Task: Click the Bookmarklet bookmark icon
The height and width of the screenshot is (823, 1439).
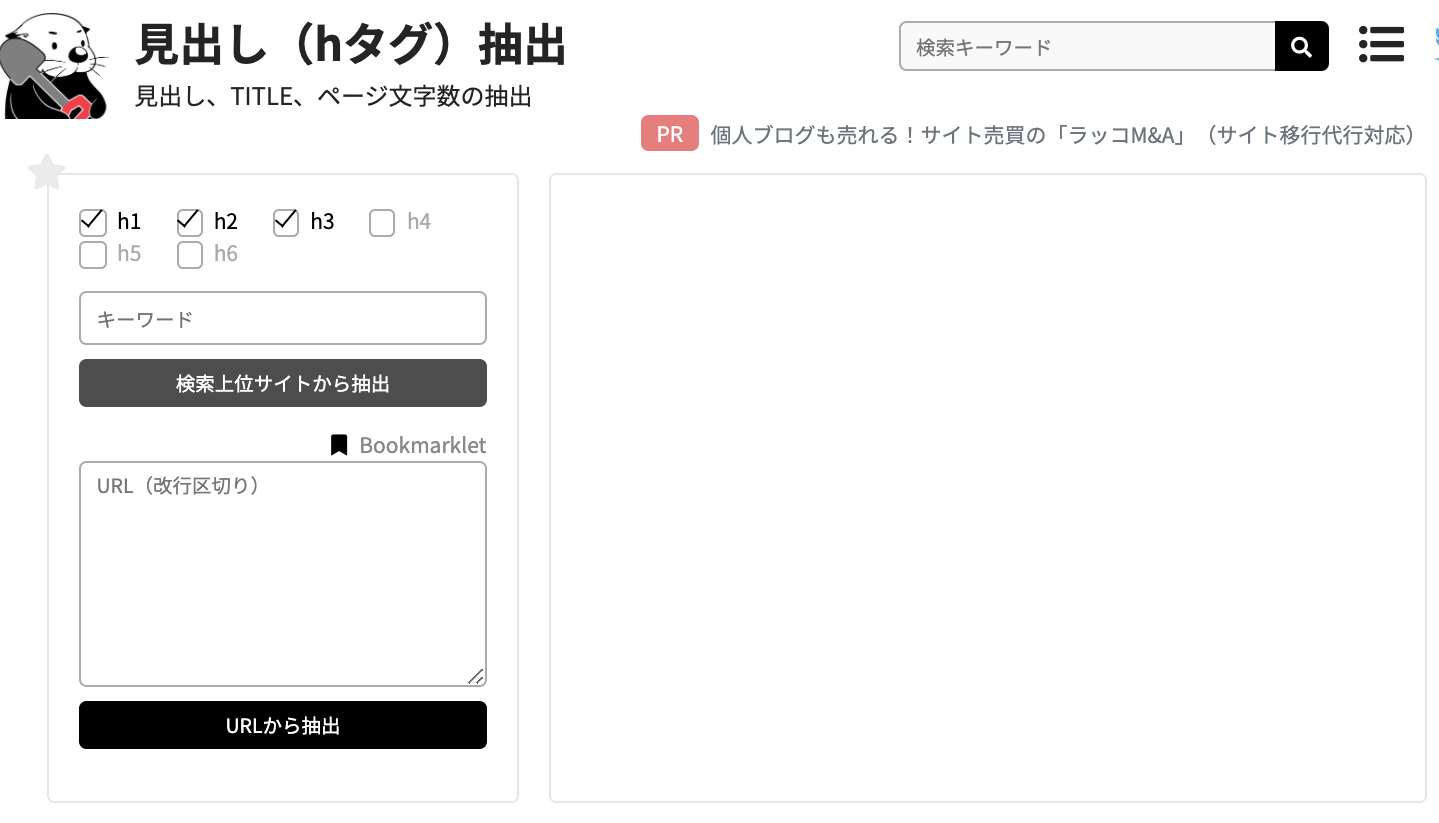Action: 339,445
